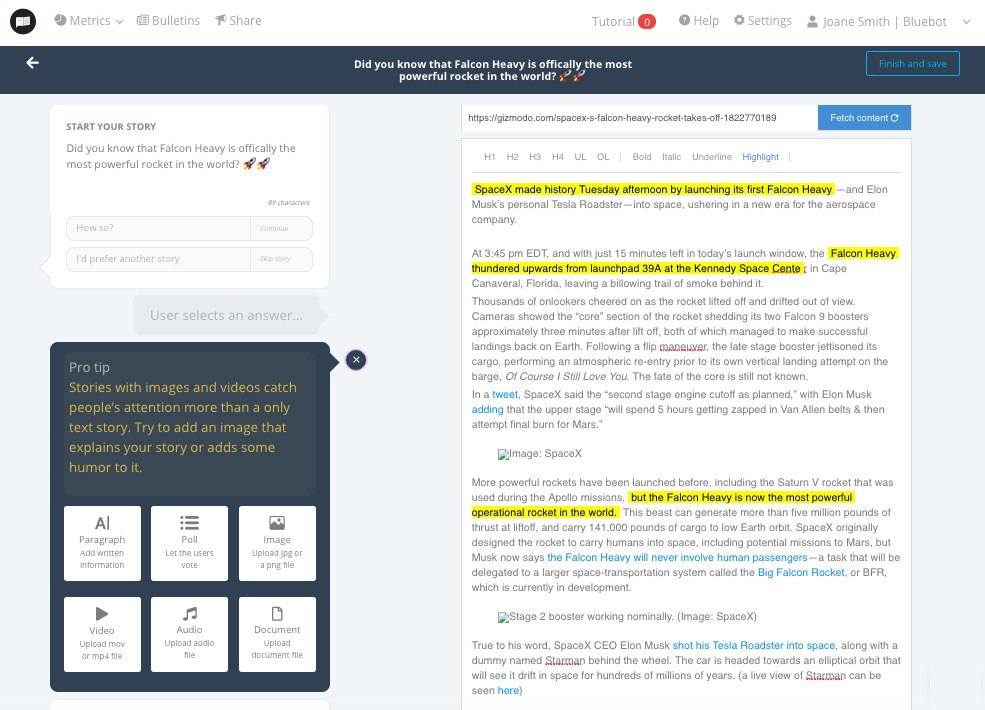Add a Document block
The height and width of the screenshot is (710, 985).
point(277,634)
